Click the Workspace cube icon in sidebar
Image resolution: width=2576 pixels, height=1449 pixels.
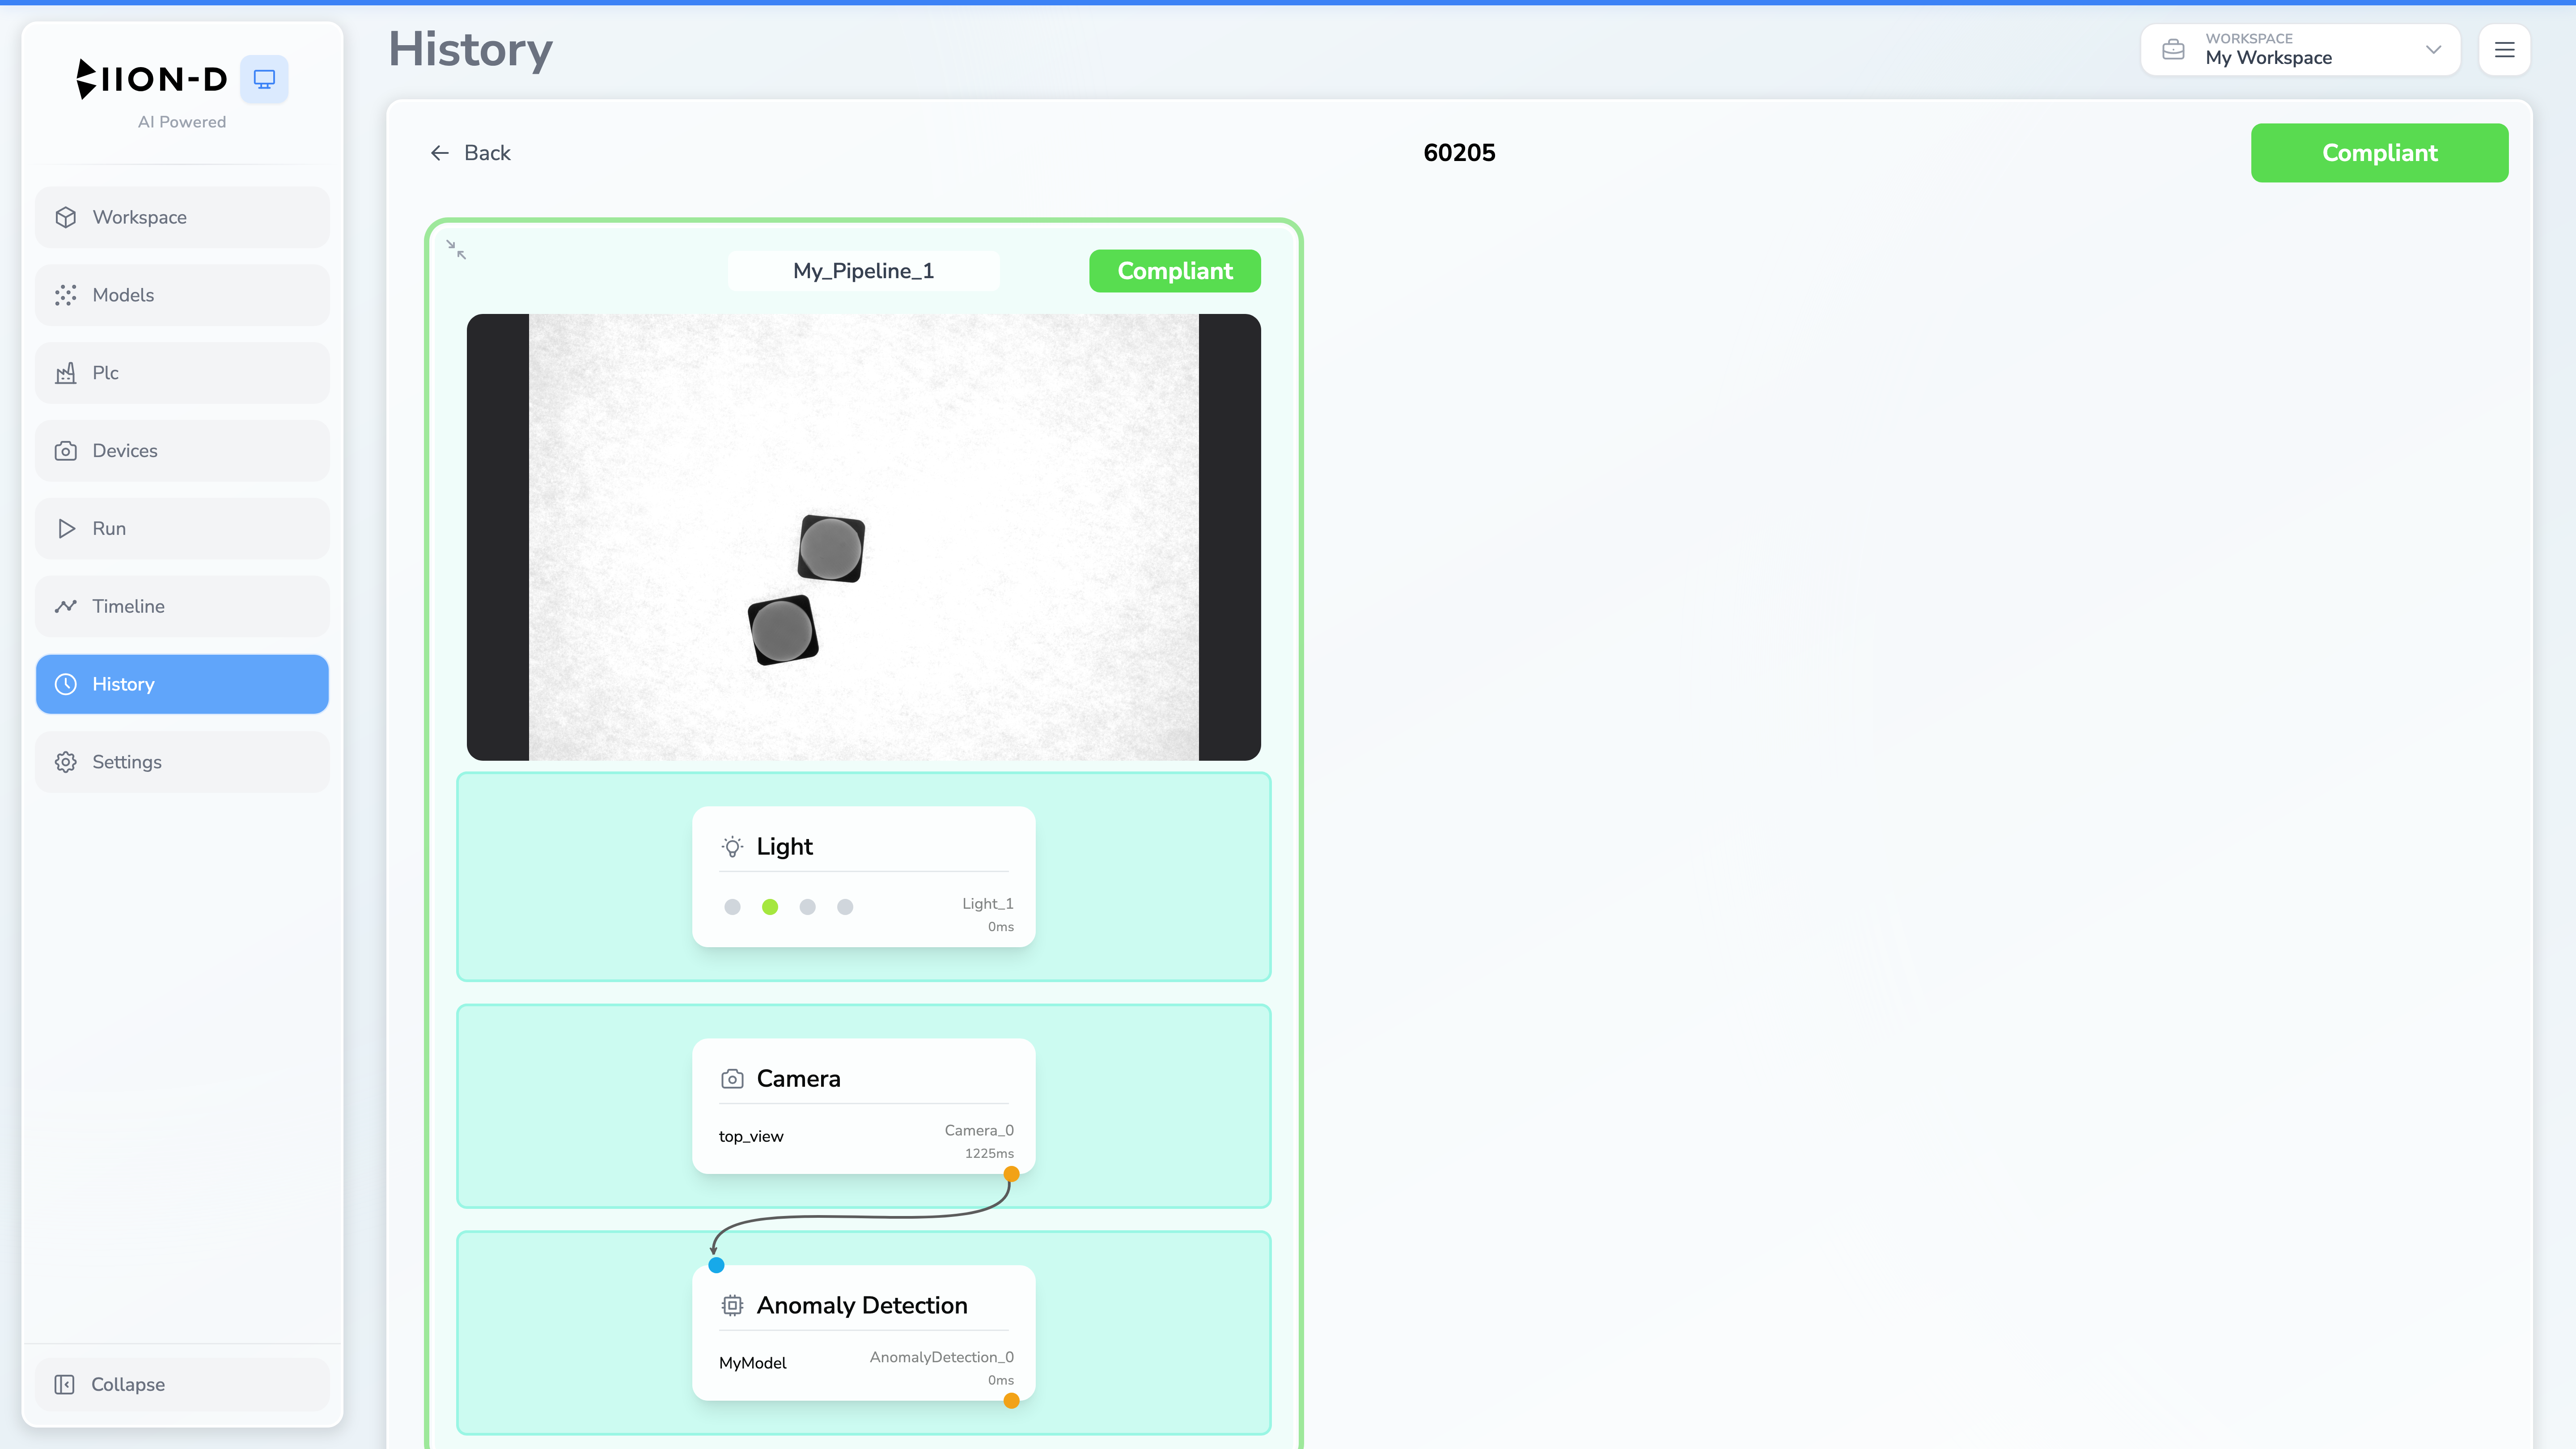click(66, 217)
